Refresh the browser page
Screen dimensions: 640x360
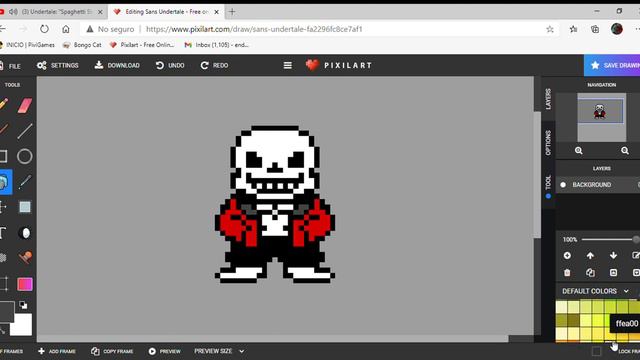coord(44,29)
